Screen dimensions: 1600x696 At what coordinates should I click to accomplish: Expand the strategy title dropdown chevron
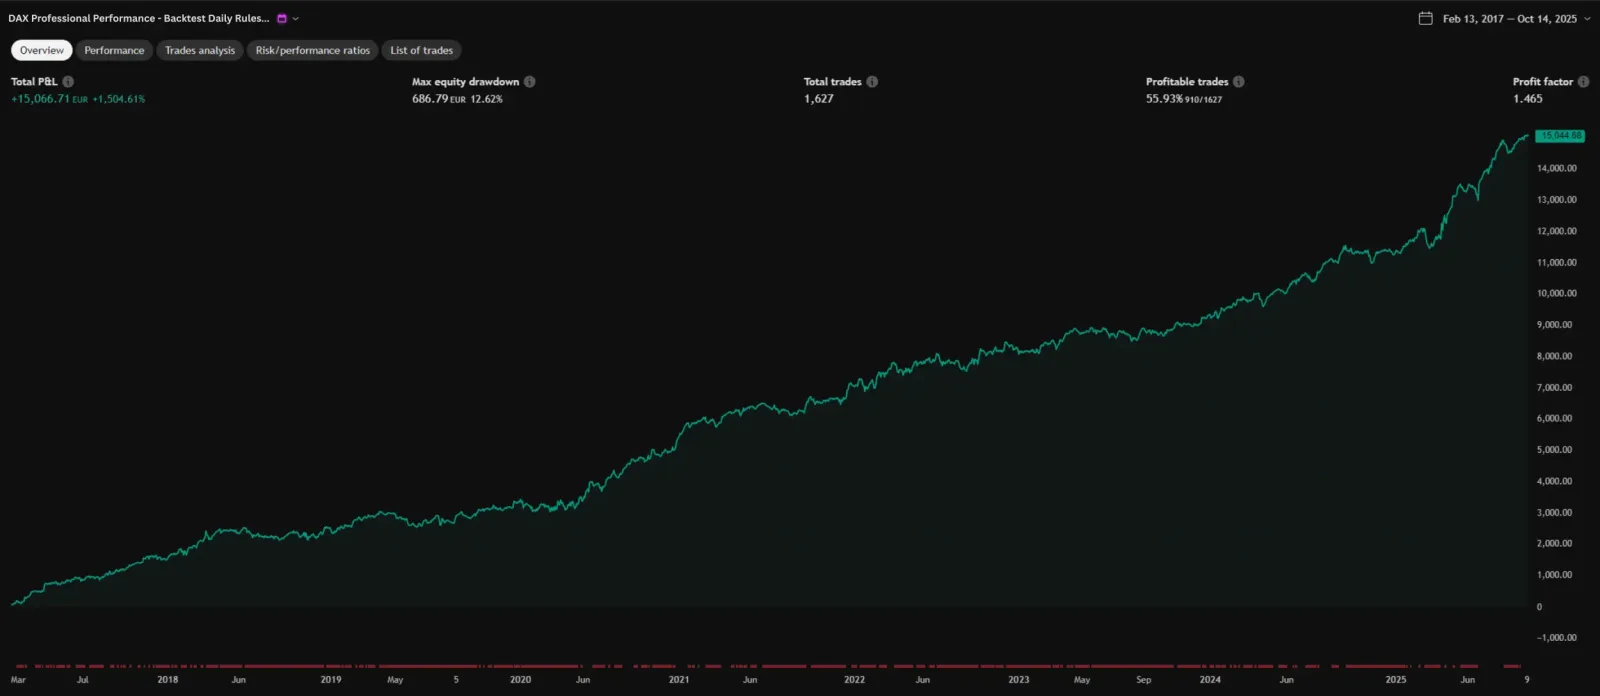tap(296, 18)
